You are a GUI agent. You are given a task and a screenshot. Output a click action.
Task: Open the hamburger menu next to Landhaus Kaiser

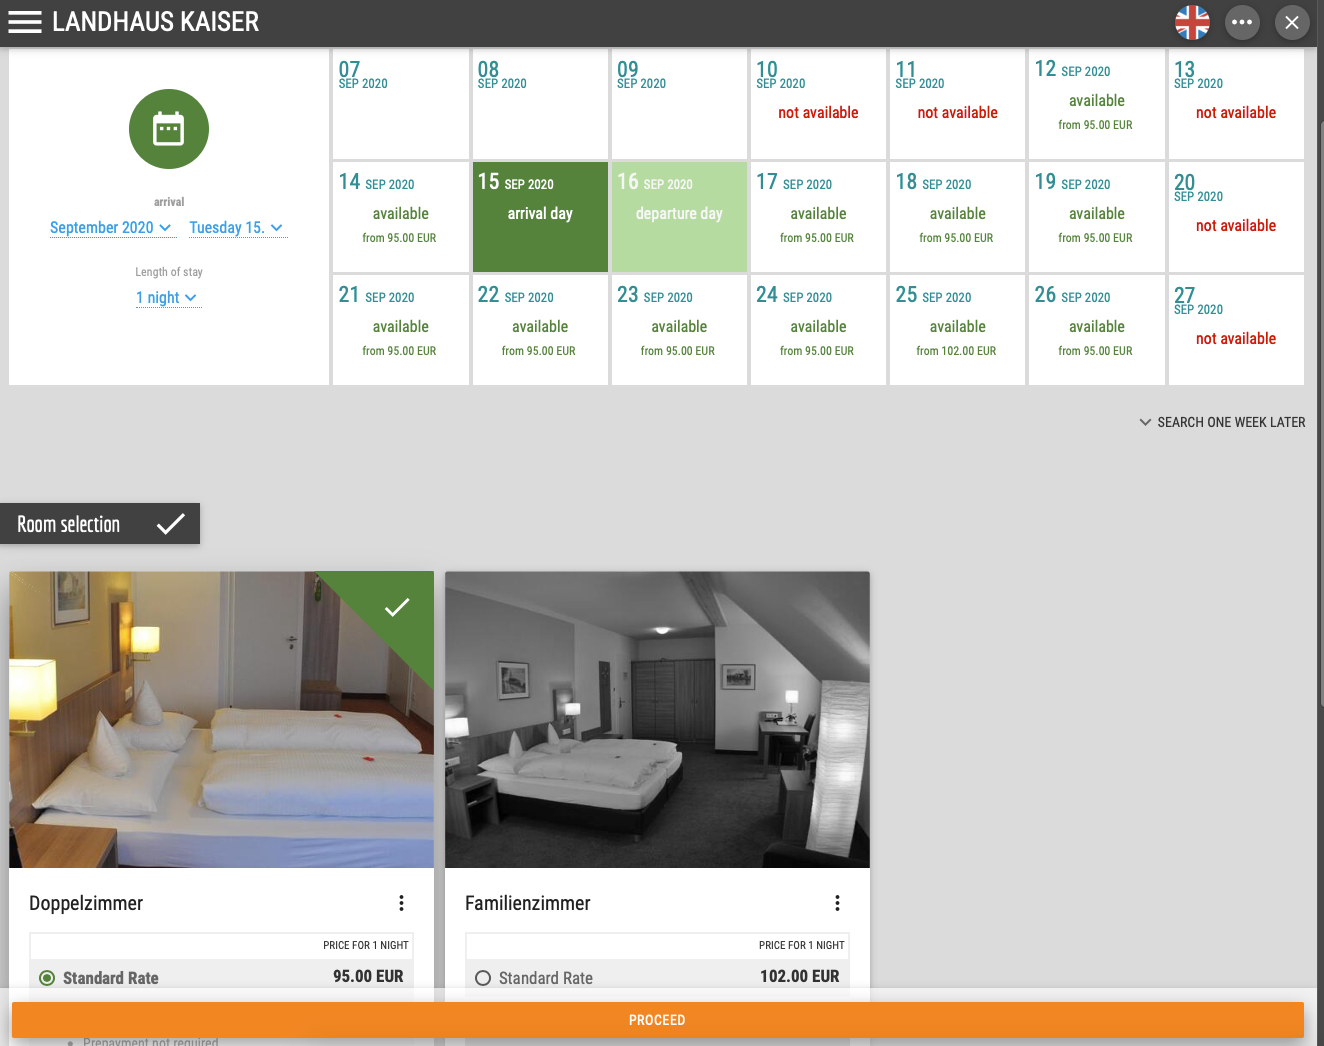[25, 22]
